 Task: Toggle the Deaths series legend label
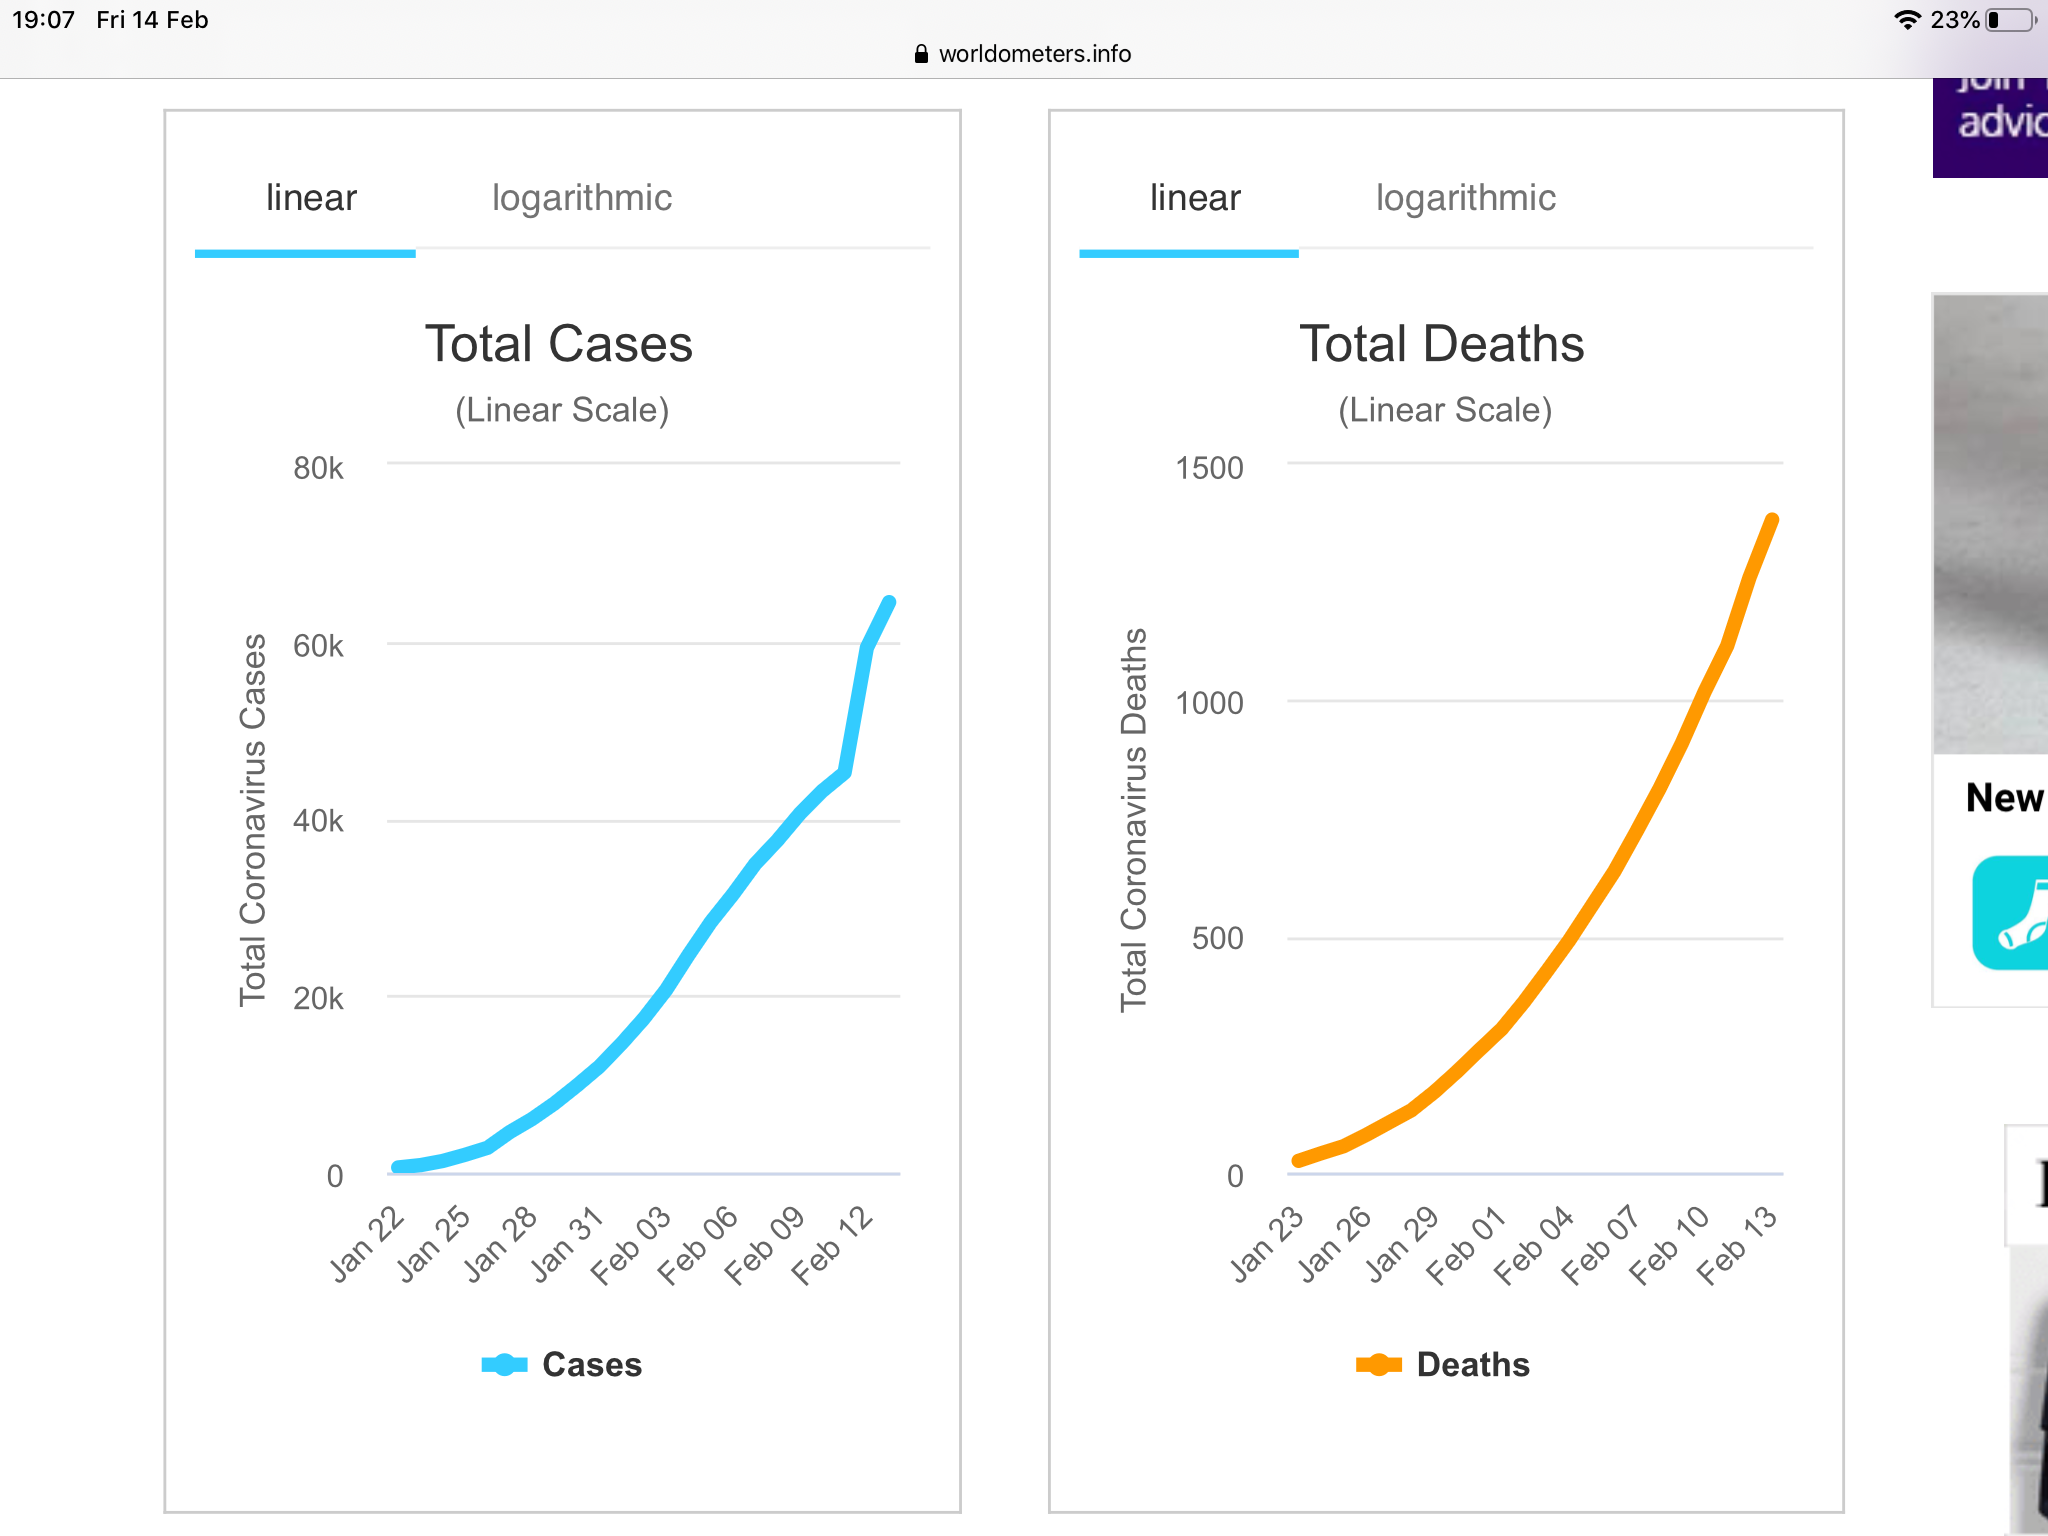click(1473, 1365)
